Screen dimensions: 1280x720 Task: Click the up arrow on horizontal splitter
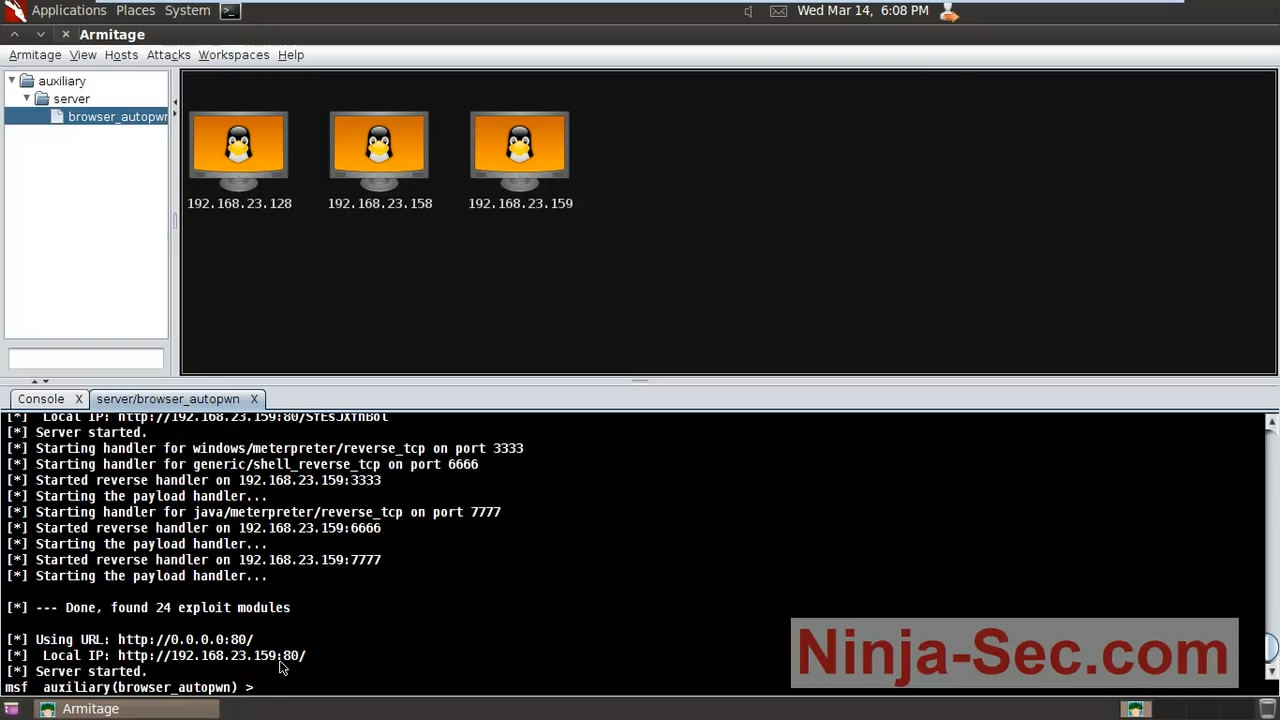coord(35,381)
